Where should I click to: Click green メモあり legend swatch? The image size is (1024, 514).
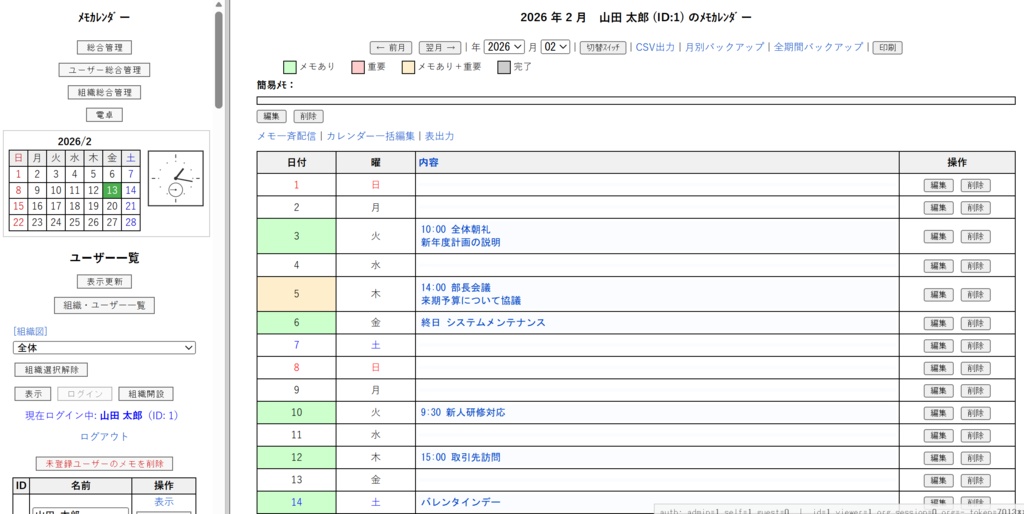(x=290, y=67)
